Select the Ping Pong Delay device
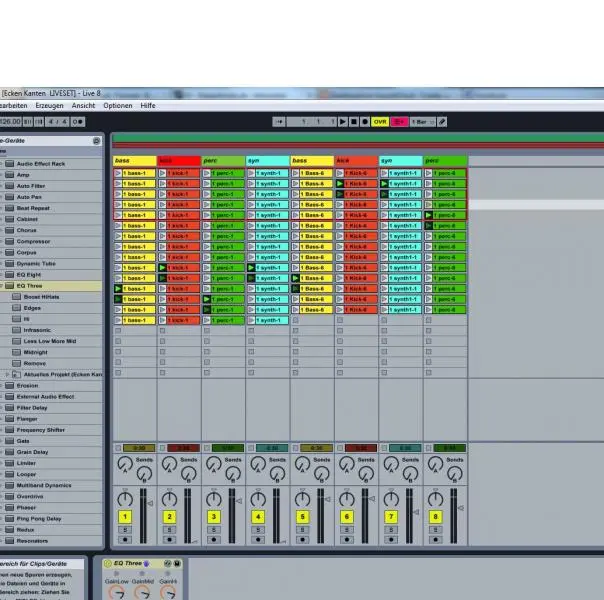 click(38, 518)
